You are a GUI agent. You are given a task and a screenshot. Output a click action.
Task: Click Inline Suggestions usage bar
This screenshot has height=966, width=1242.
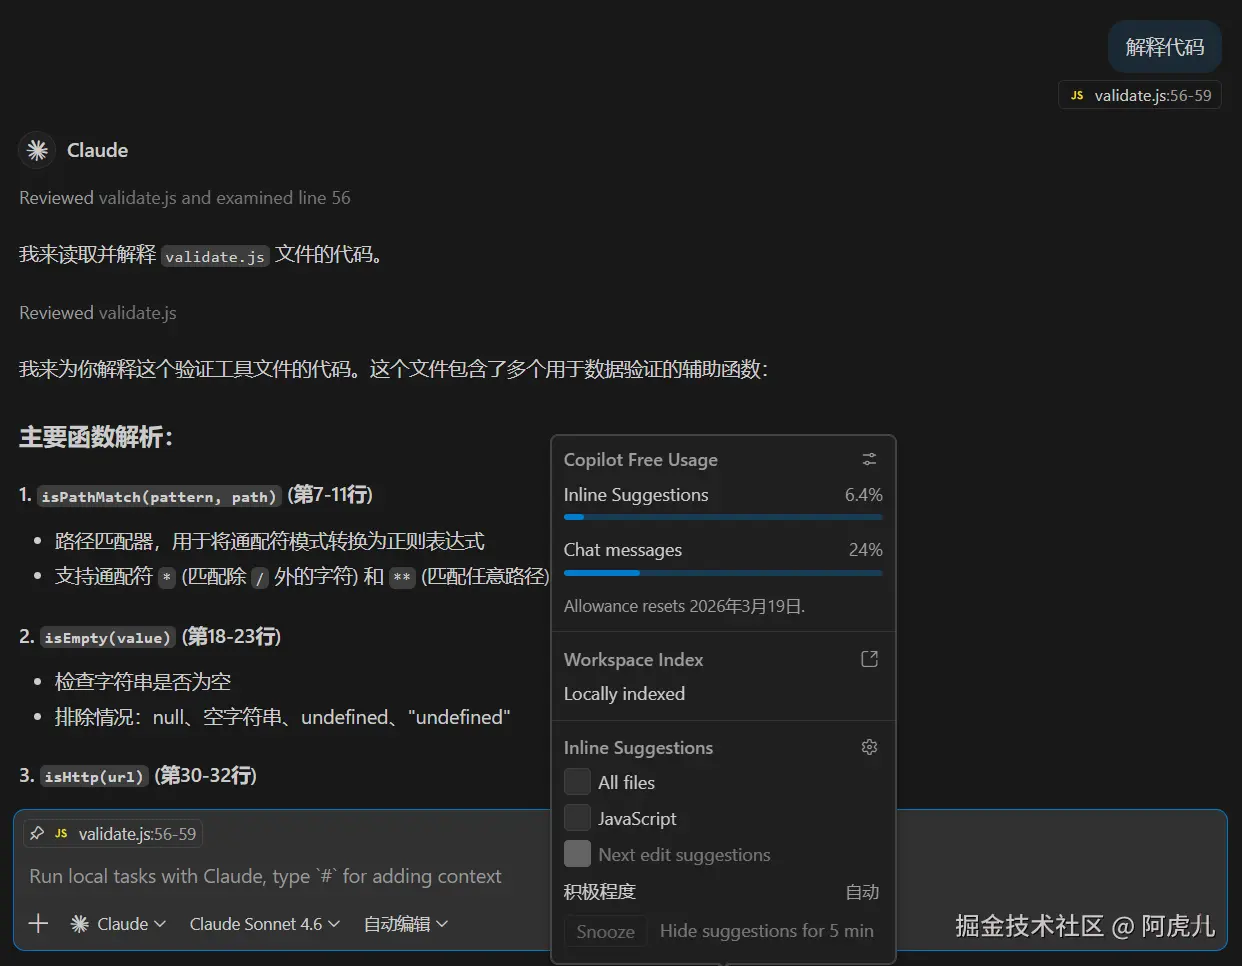723,517
